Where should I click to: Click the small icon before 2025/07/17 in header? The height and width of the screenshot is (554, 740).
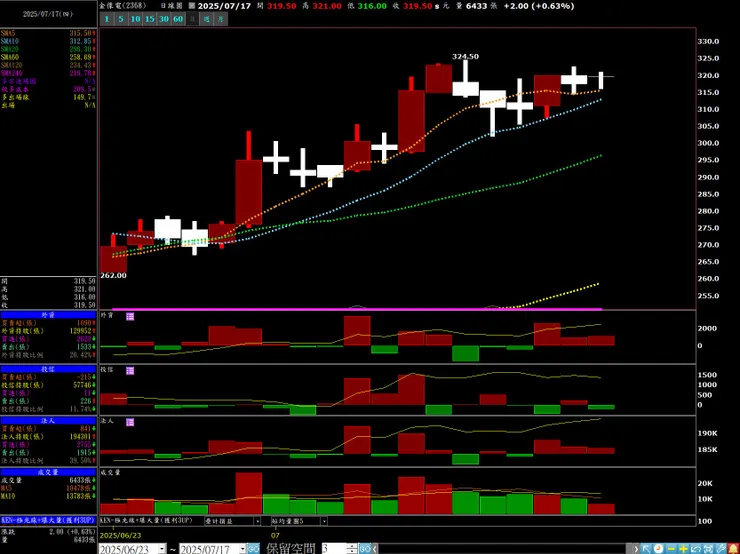pos(191,6)
